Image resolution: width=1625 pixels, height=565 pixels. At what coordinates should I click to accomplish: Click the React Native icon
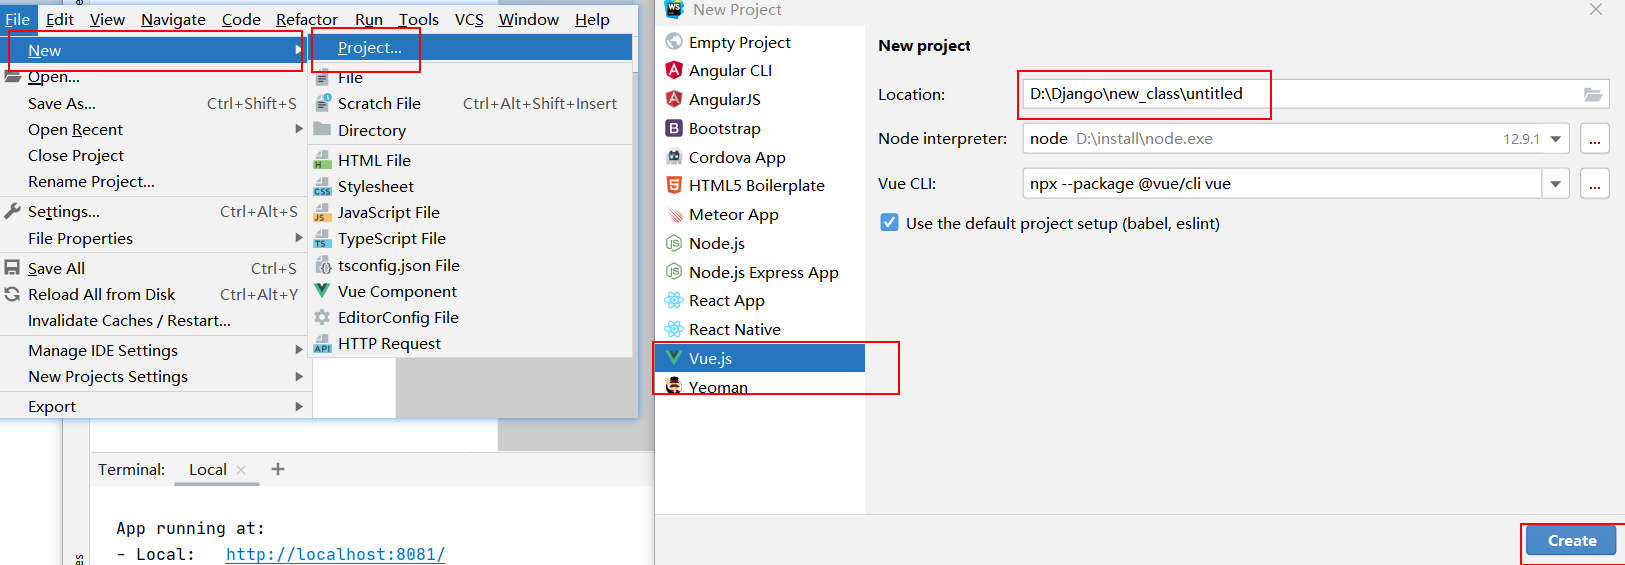coord(674,329)
